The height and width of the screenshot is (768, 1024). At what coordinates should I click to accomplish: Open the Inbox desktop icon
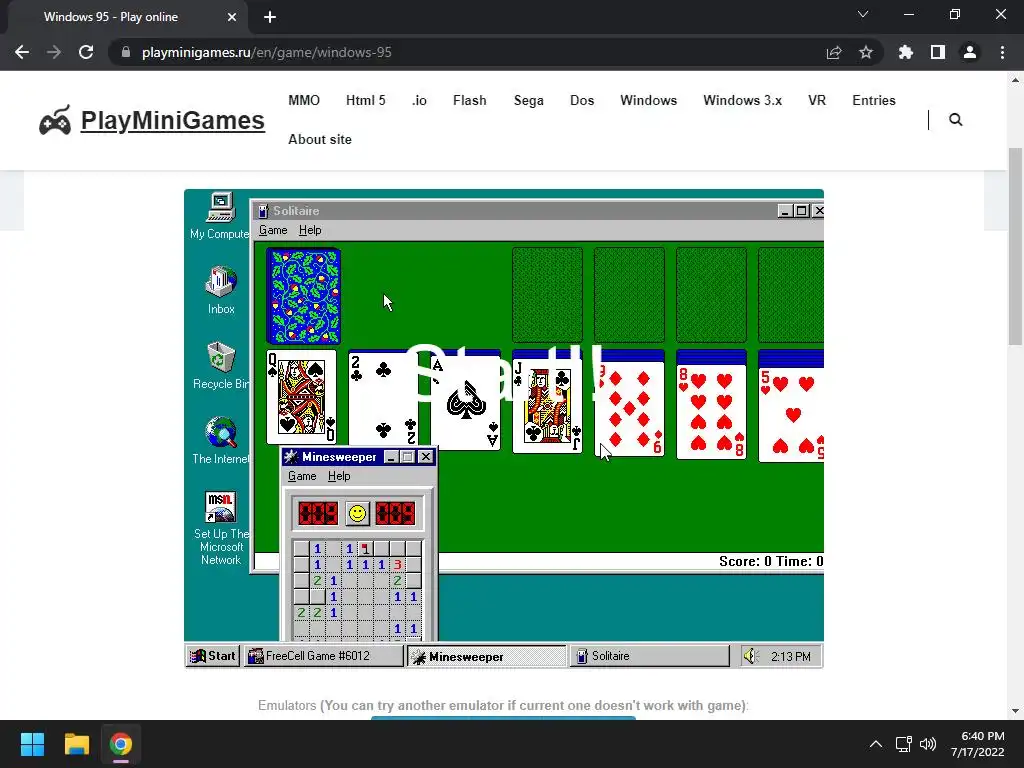pyautogui.click(x=221, y=291)
